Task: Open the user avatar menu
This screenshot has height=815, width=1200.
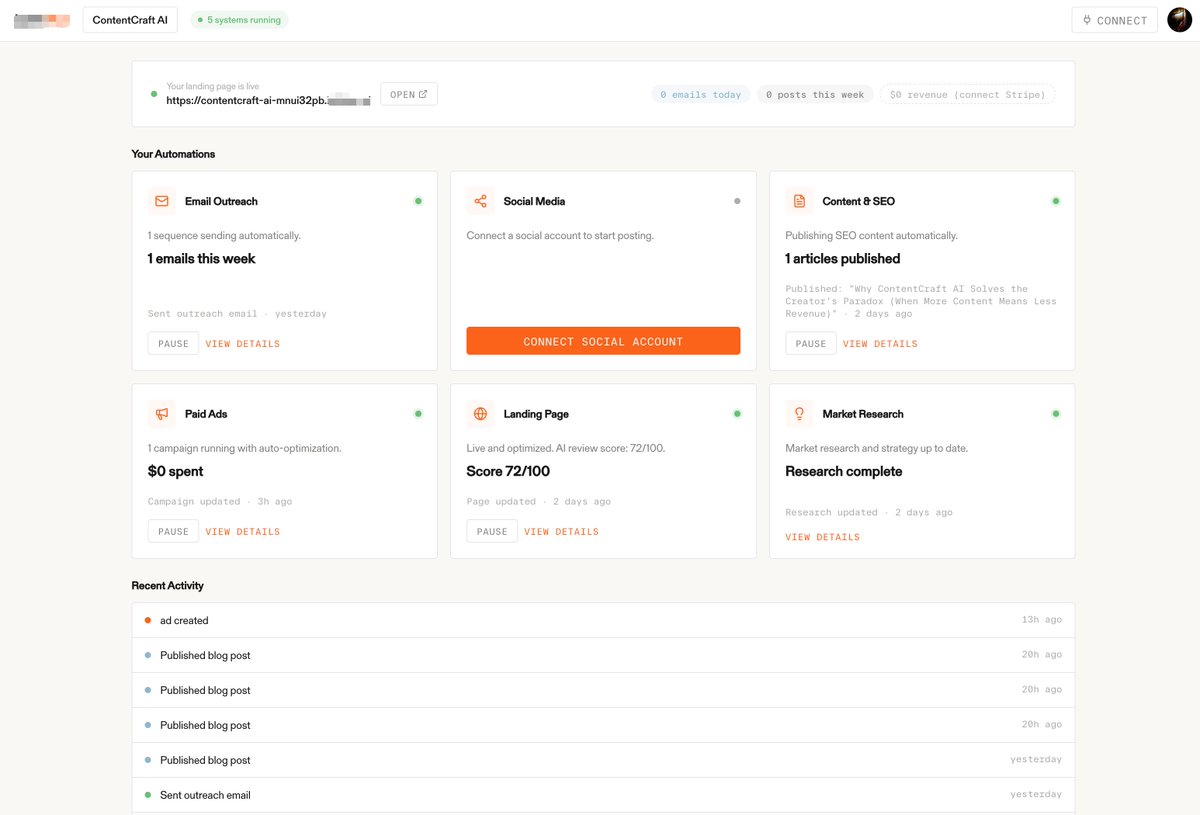Action: pos(1180,20)
